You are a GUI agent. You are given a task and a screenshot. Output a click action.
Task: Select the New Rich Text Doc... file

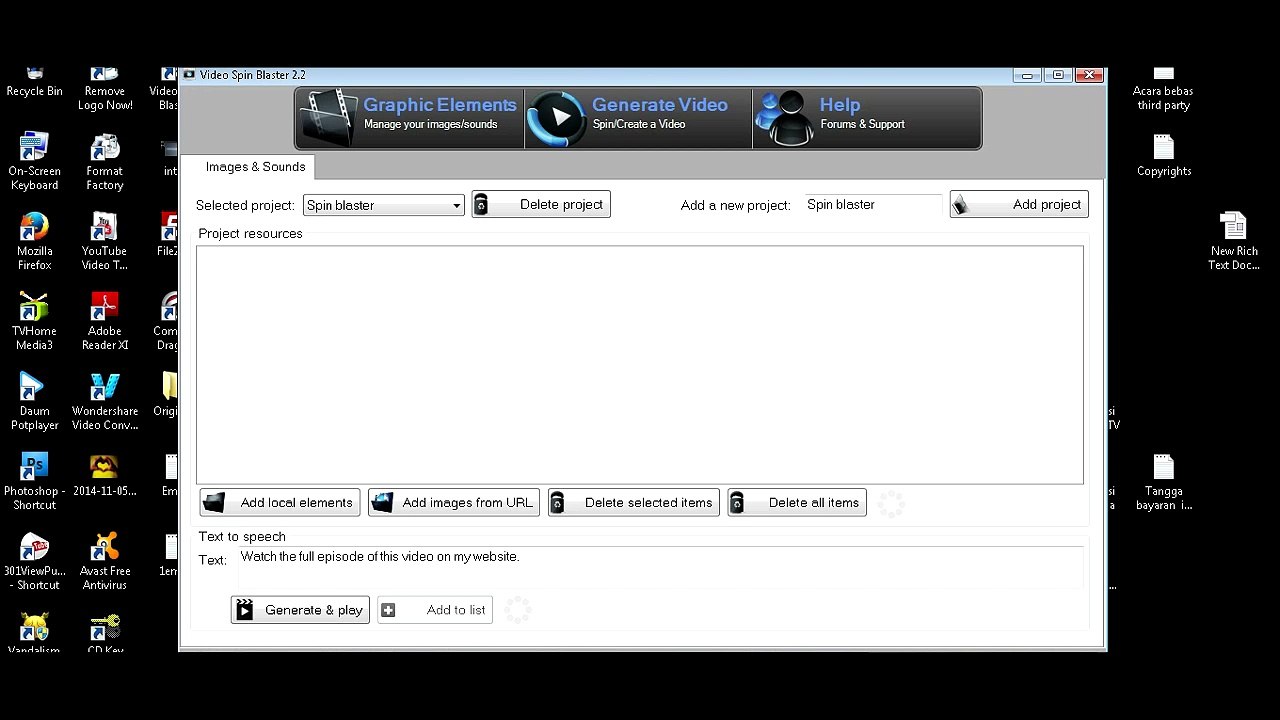pos(1234,241)
